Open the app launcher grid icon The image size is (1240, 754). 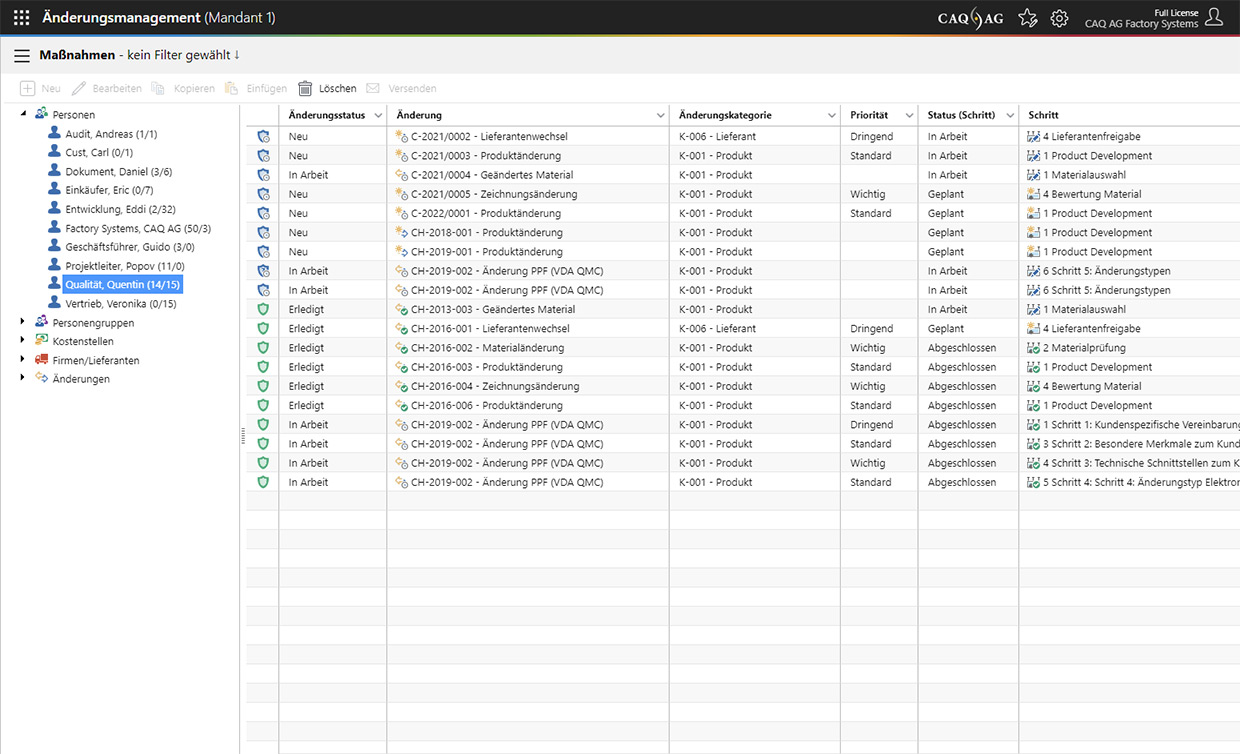point(22,18)
